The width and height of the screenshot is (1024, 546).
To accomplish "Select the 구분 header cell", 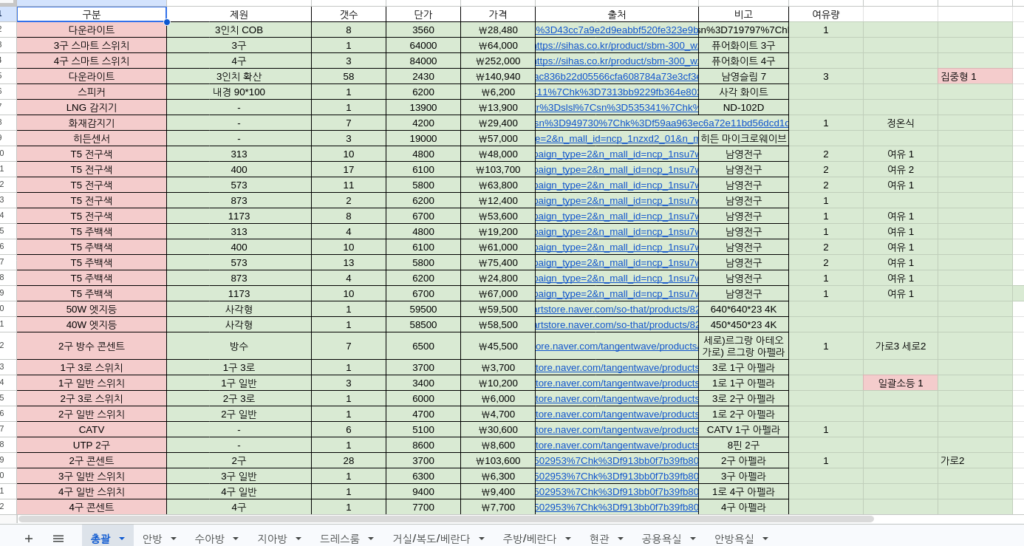I will click(x=91, y=14).
